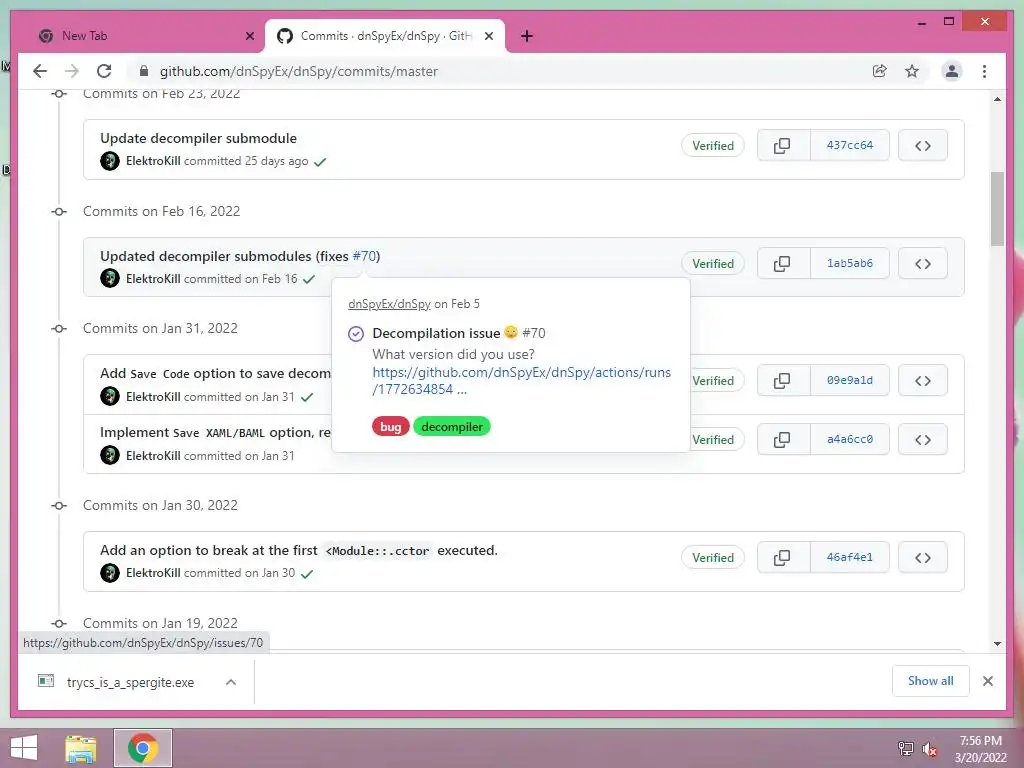Open dnSpyEx/dnSpy repo link in hovercard
1024x768 pixels.
(x=389, y=304)
